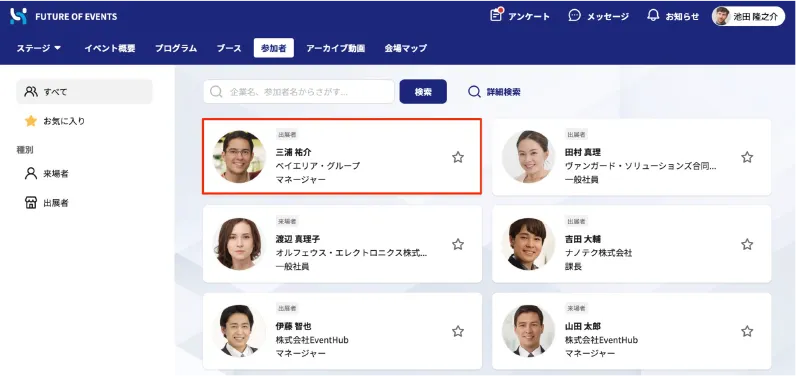Select the 来場者 person icon filter
The width and height of the screenshot is (796, 376).
point(31,174)
